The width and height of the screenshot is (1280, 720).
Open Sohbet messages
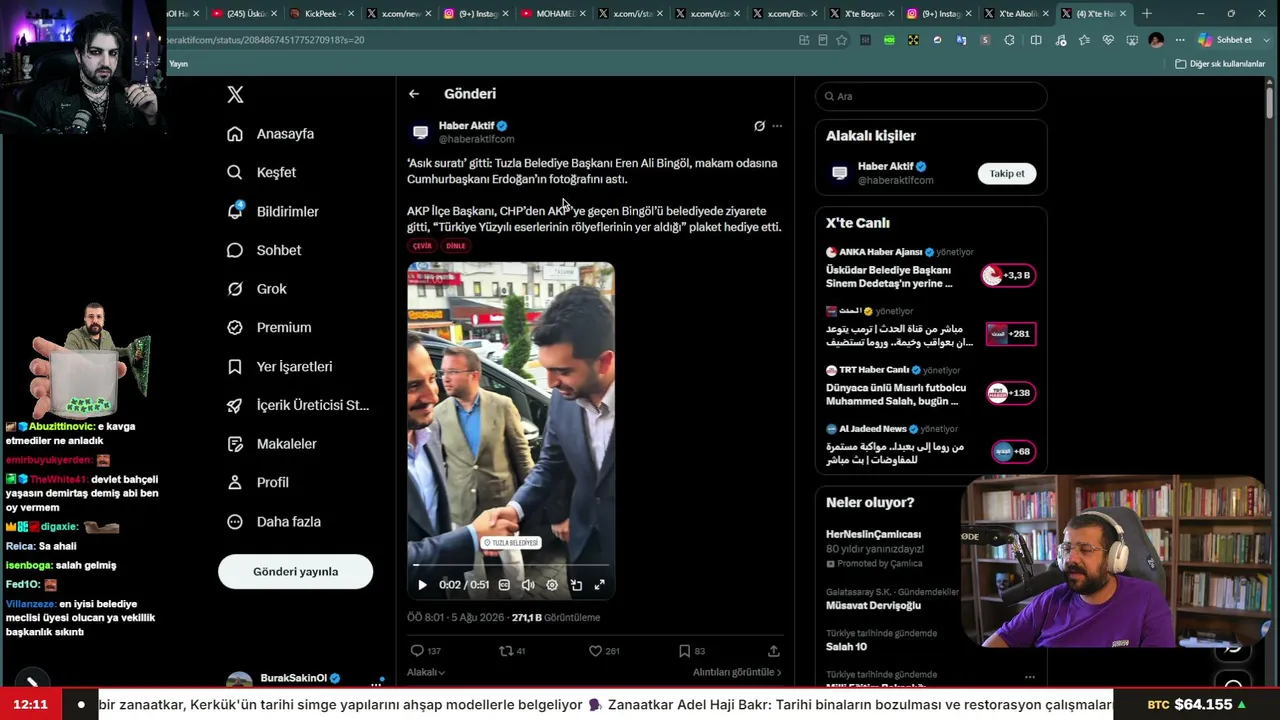pos(265,250)
